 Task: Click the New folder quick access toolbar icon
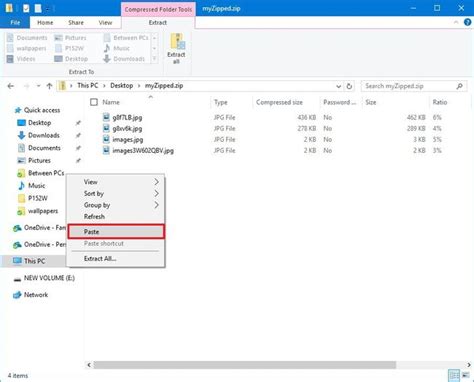pyautogui.click(x=38, y=8)
